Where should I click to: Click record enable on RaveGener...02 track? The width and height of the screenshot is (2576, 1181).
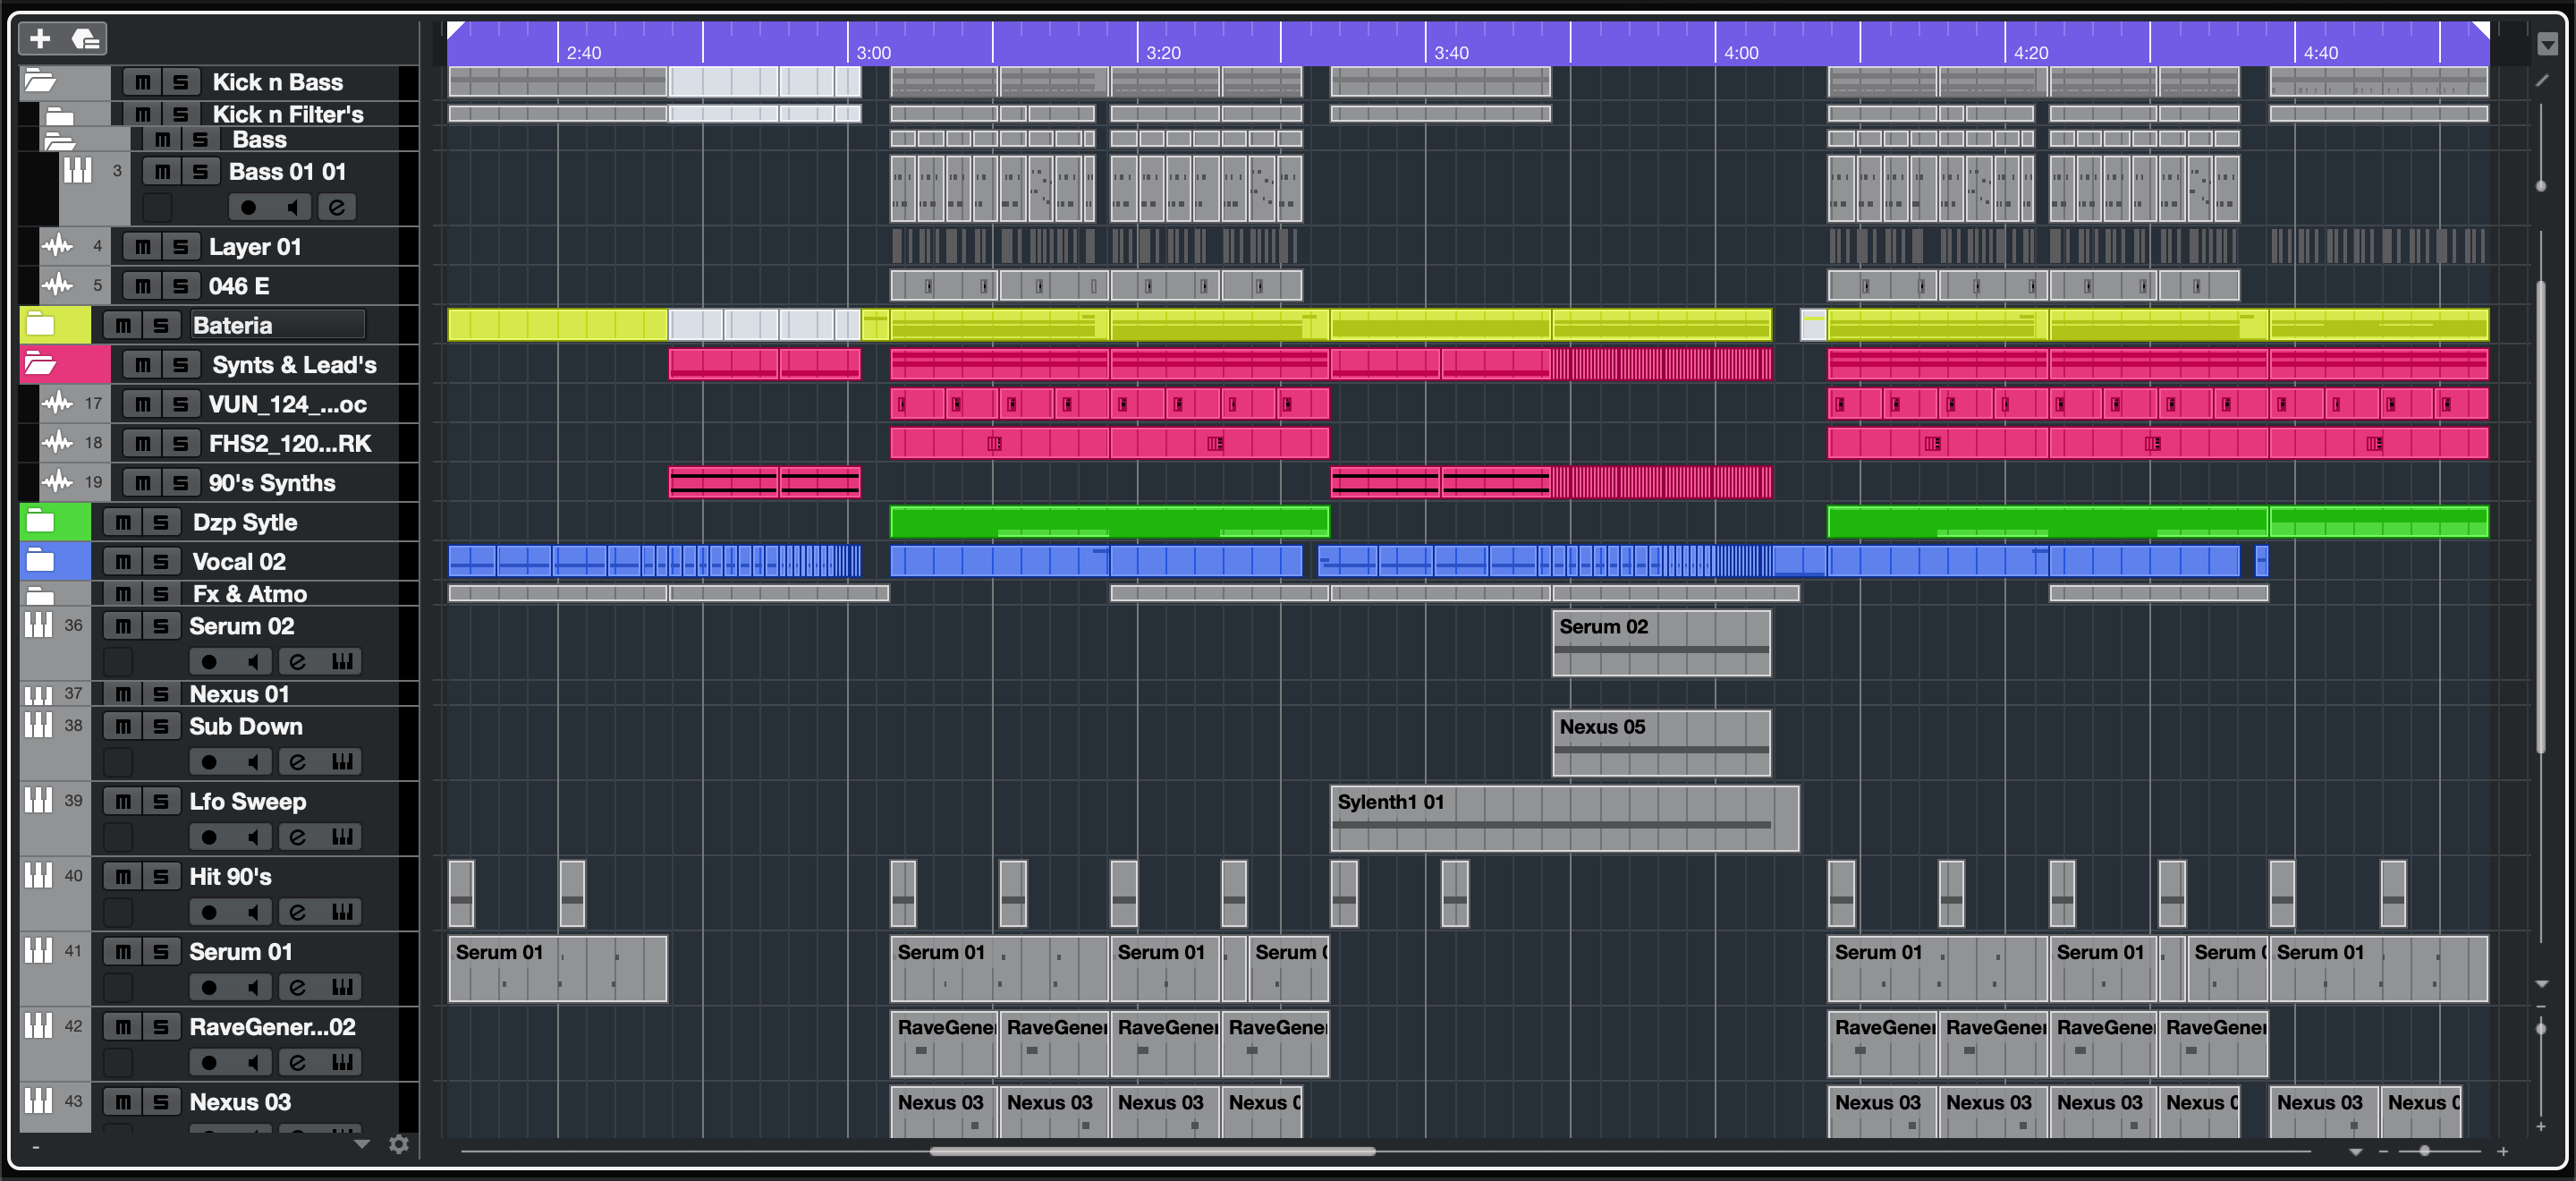tap(209, 1062)
